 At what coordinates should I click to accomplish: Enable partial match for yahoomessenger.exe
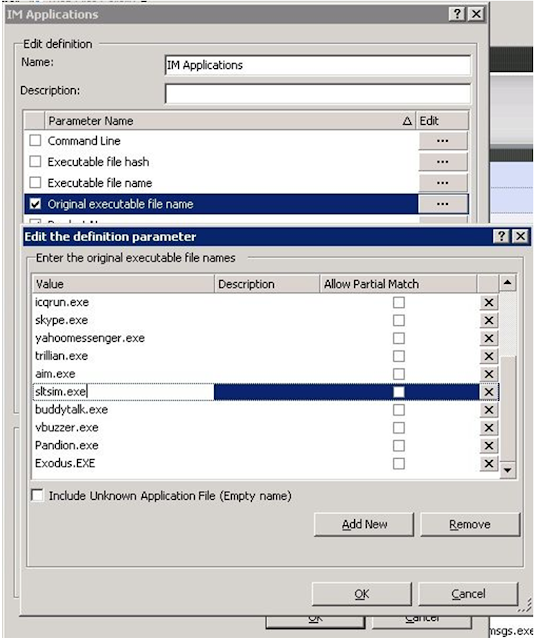[399, 338]
